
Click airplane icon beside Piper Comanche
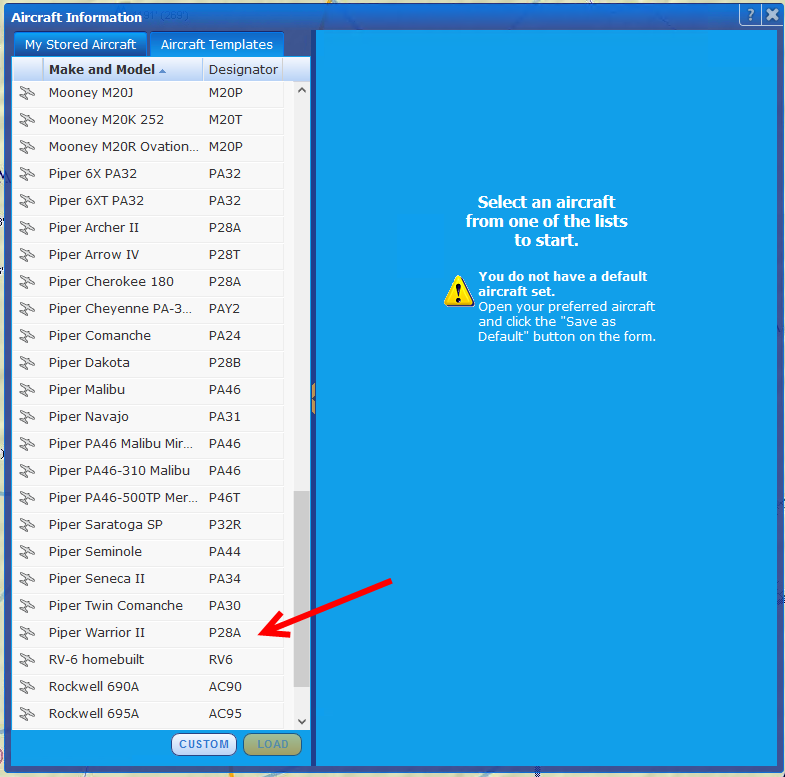click(x=27, y=336)
